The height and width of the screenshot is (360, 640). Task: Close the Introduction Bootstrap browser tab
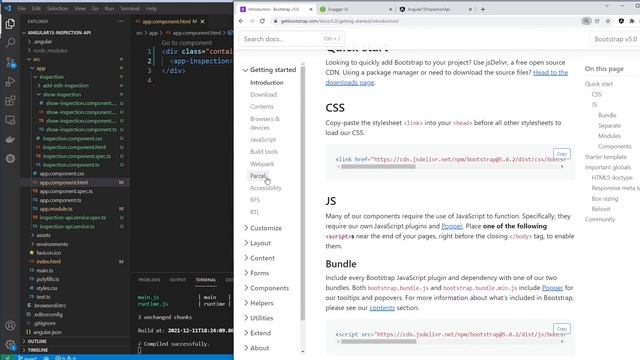click(311, 9)
